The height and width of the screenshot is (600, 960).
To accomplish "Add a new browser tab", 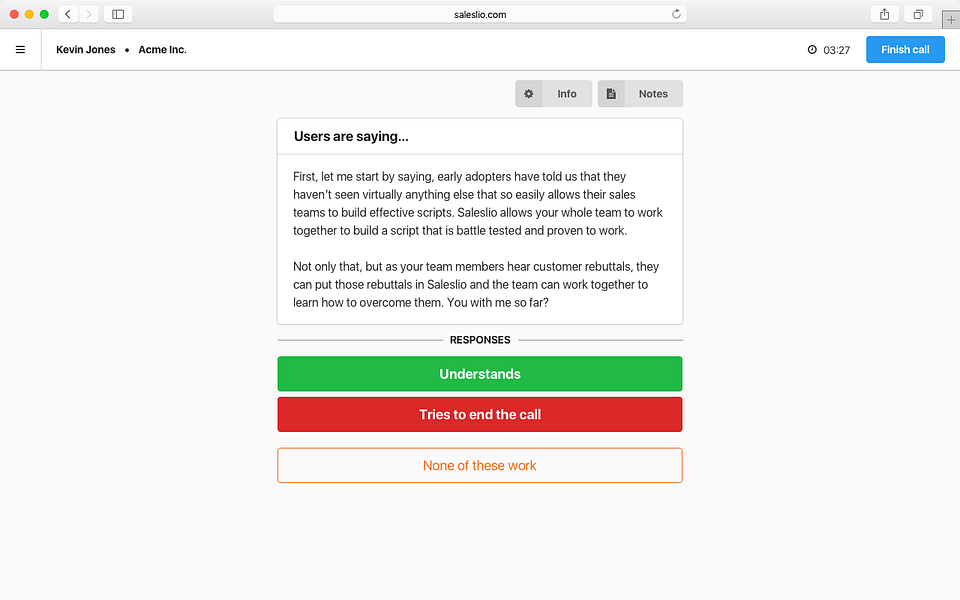I will pos(951,20).
